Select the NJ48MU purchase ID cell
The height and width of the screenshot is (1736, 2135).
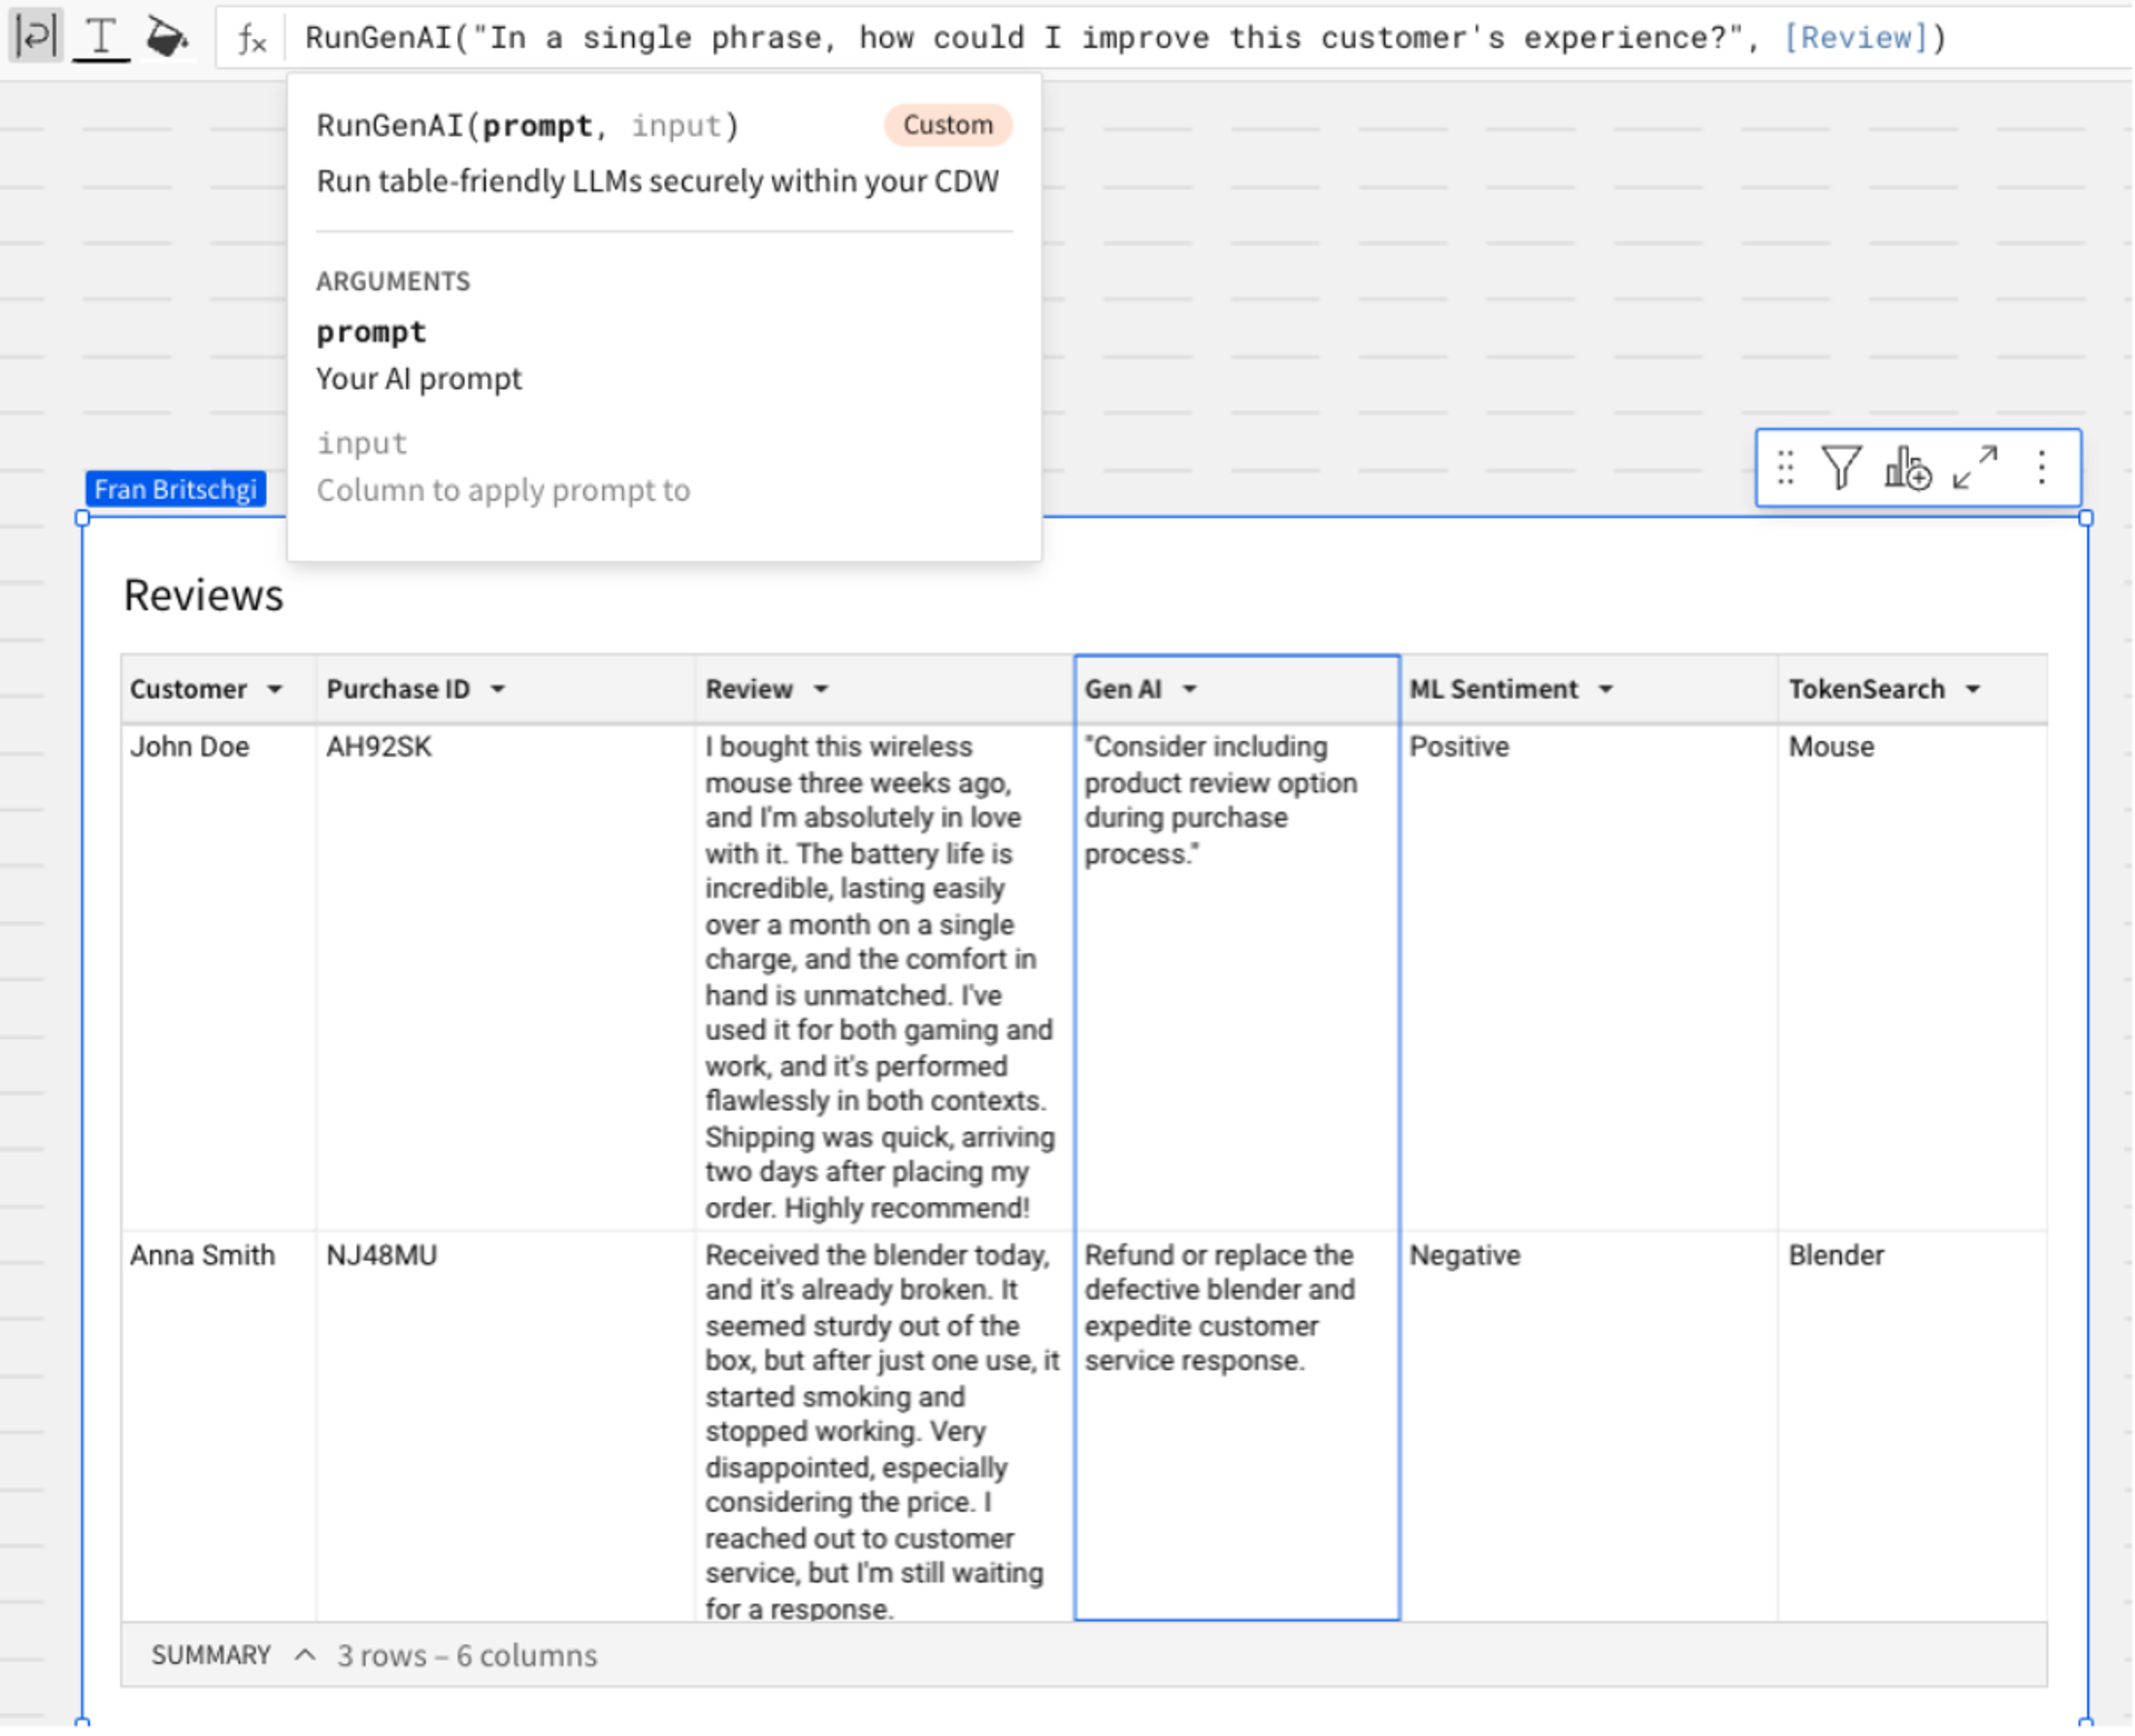(506, 1425)
